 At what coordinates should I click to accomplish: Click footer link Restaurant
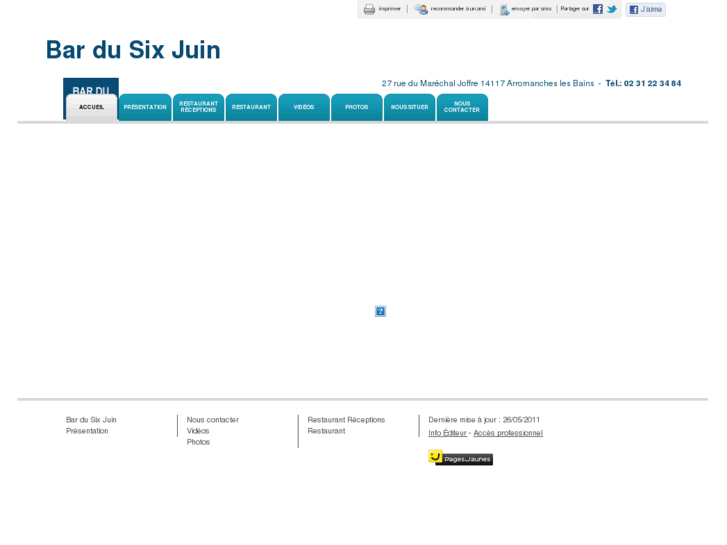point(326,431)
